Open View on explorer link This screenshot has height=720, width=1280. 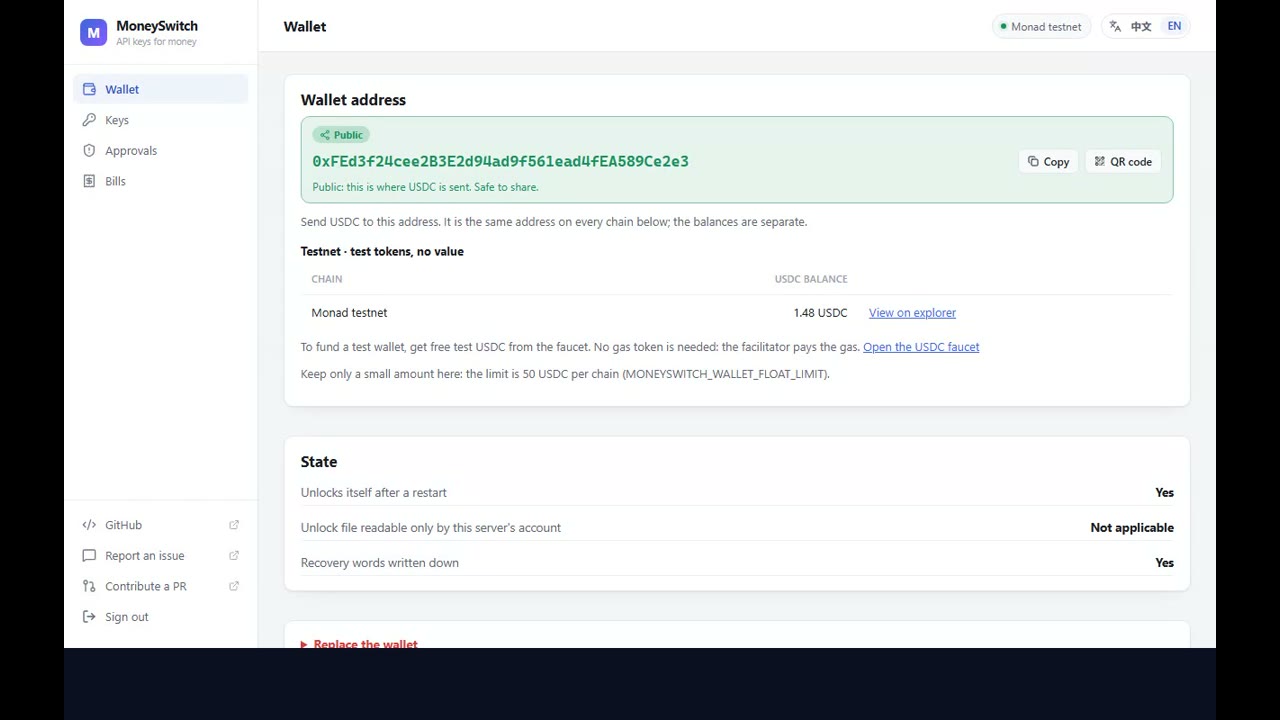[912, 313]
